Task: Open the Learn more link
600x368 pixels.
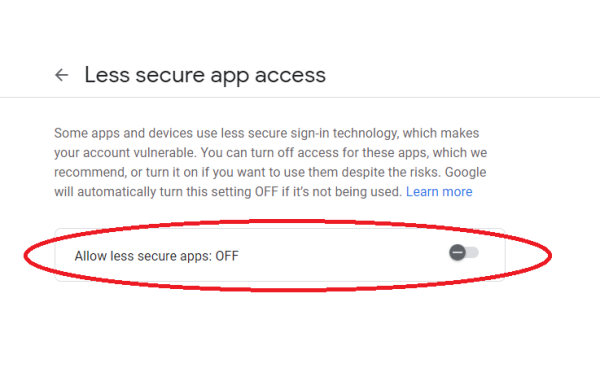Action: pos(439,191)
